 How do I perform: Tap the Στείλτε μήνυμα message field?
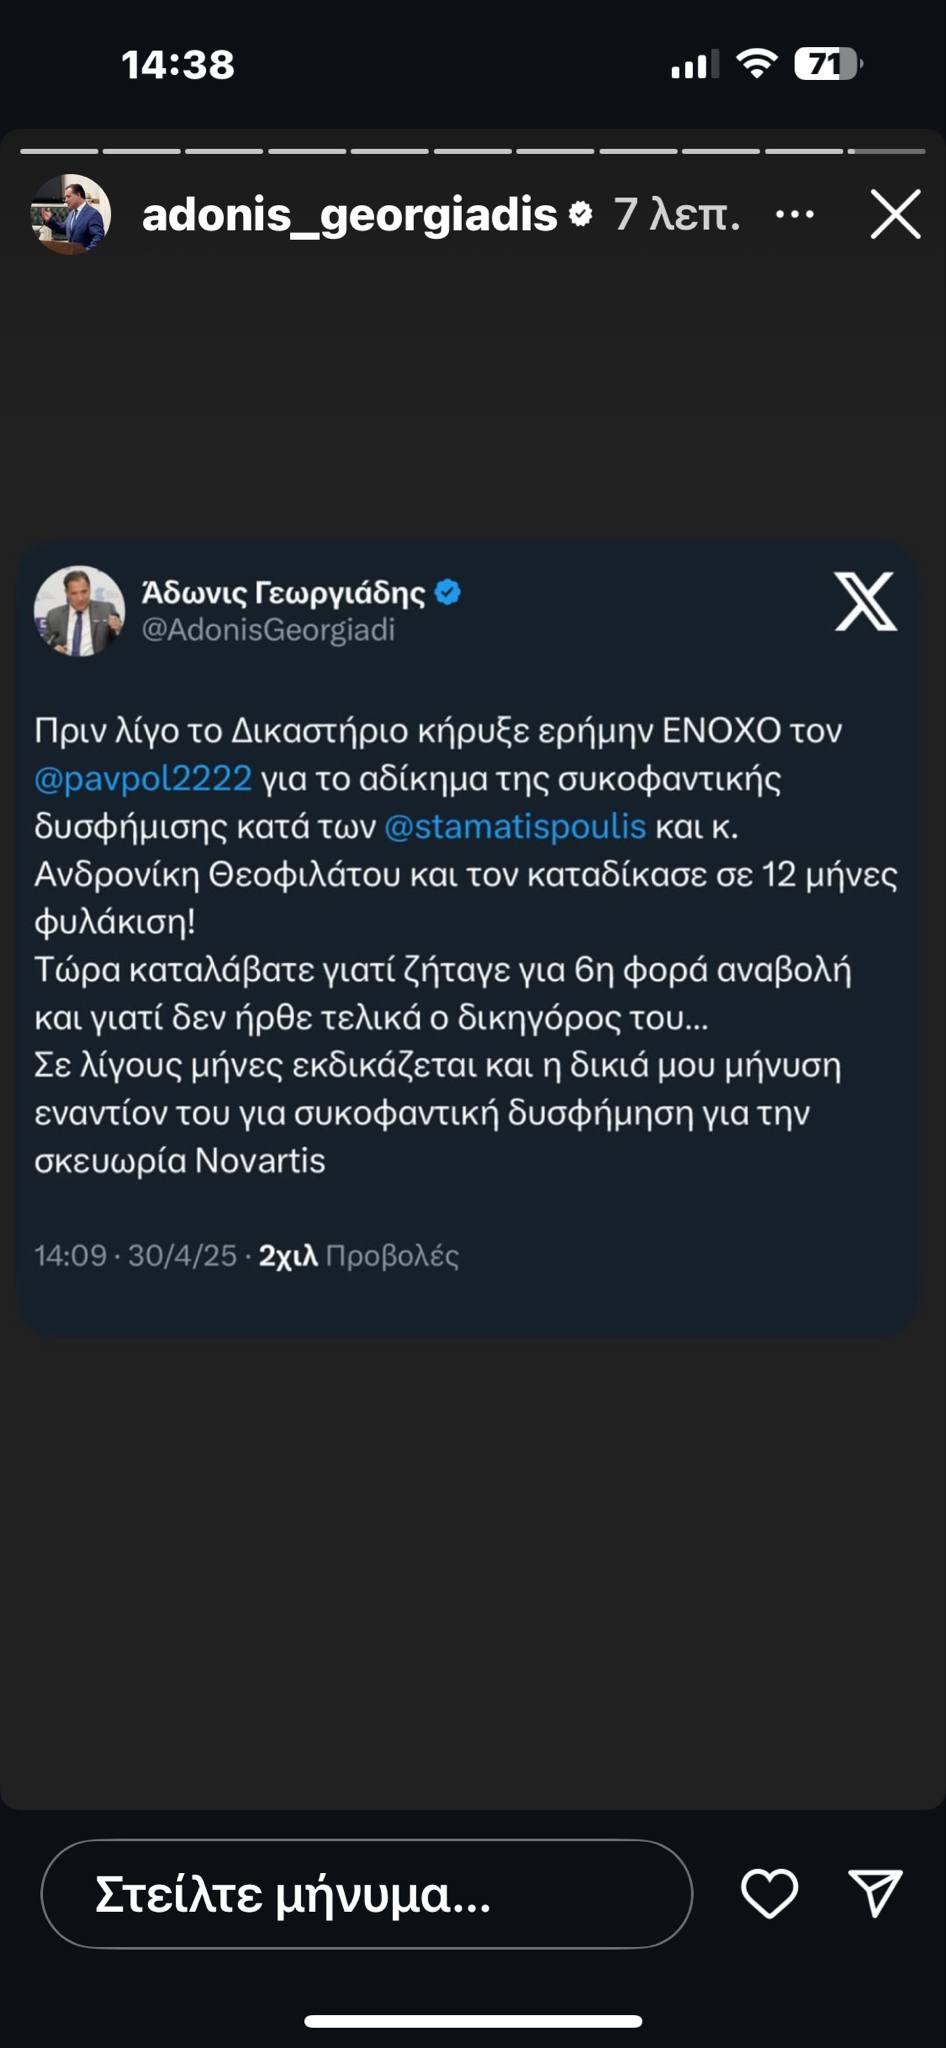point(367,1893)
